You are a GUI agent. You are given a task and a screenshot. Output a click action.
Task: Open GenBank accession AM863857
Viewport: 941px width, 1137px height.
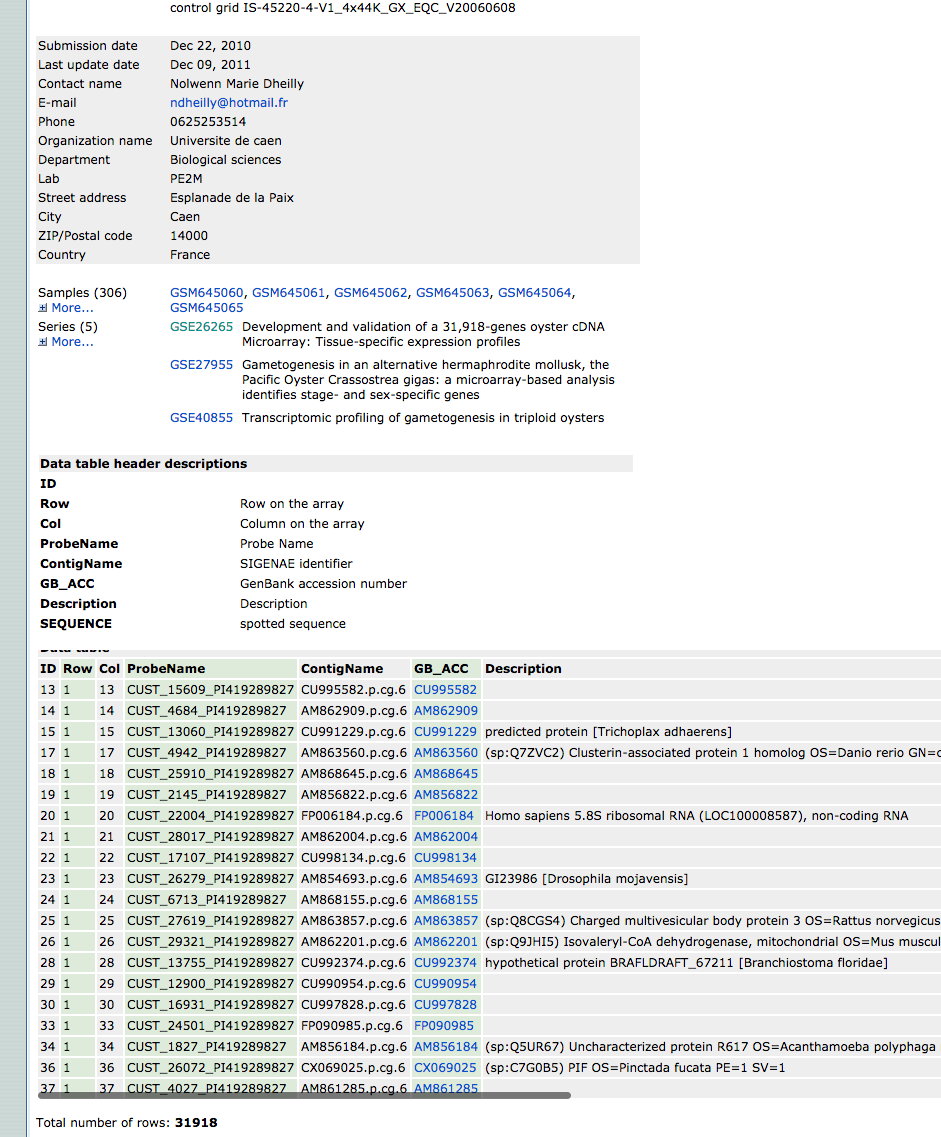point(446,921)
